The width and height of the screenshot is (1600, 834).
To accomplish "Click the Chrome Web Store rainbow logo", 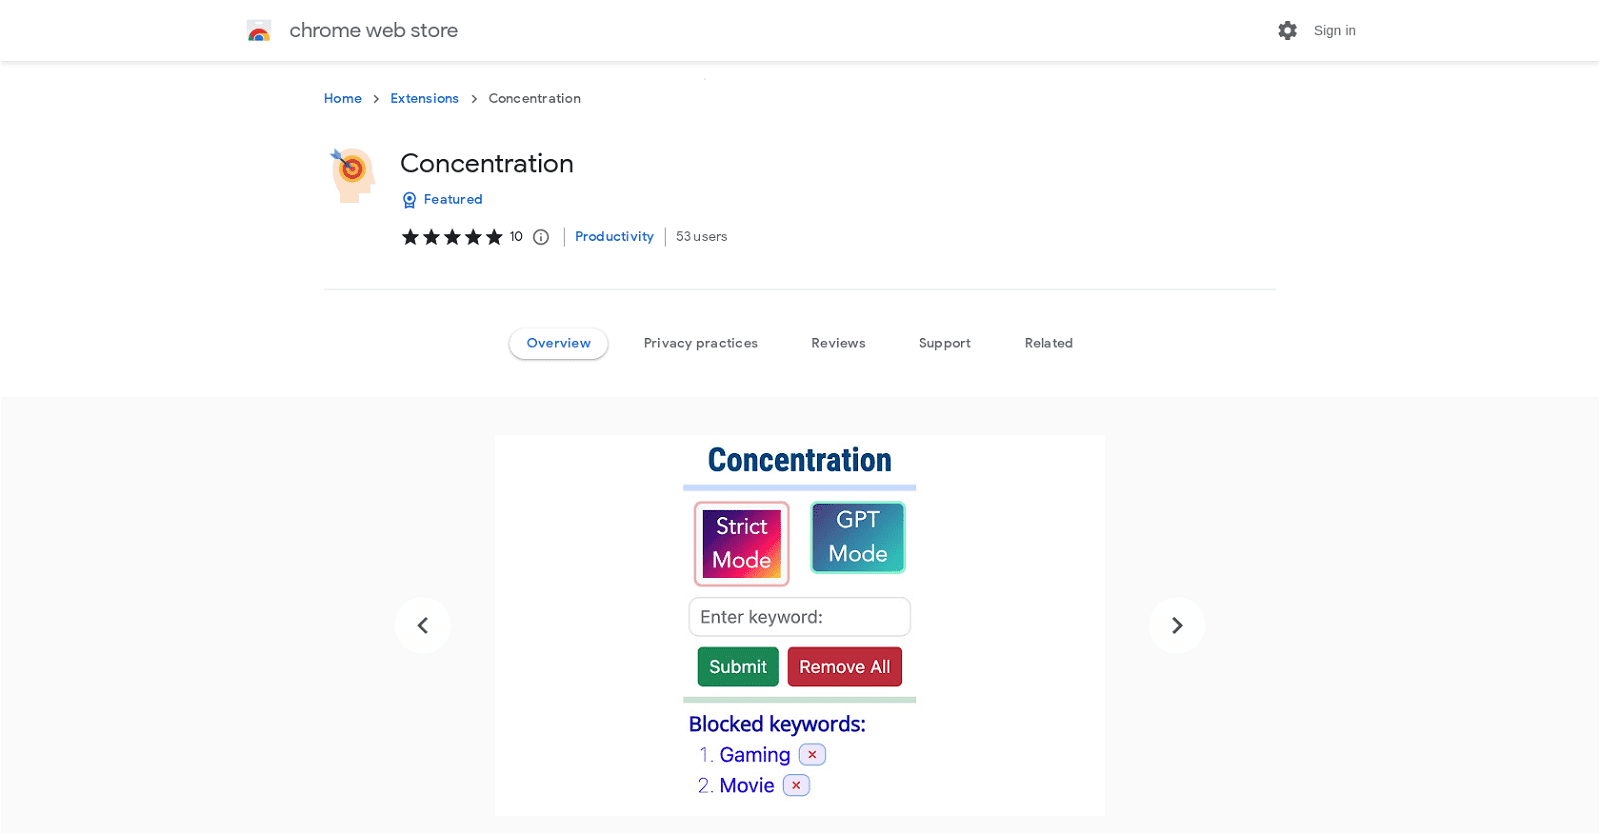I will [x=259, y=31].
